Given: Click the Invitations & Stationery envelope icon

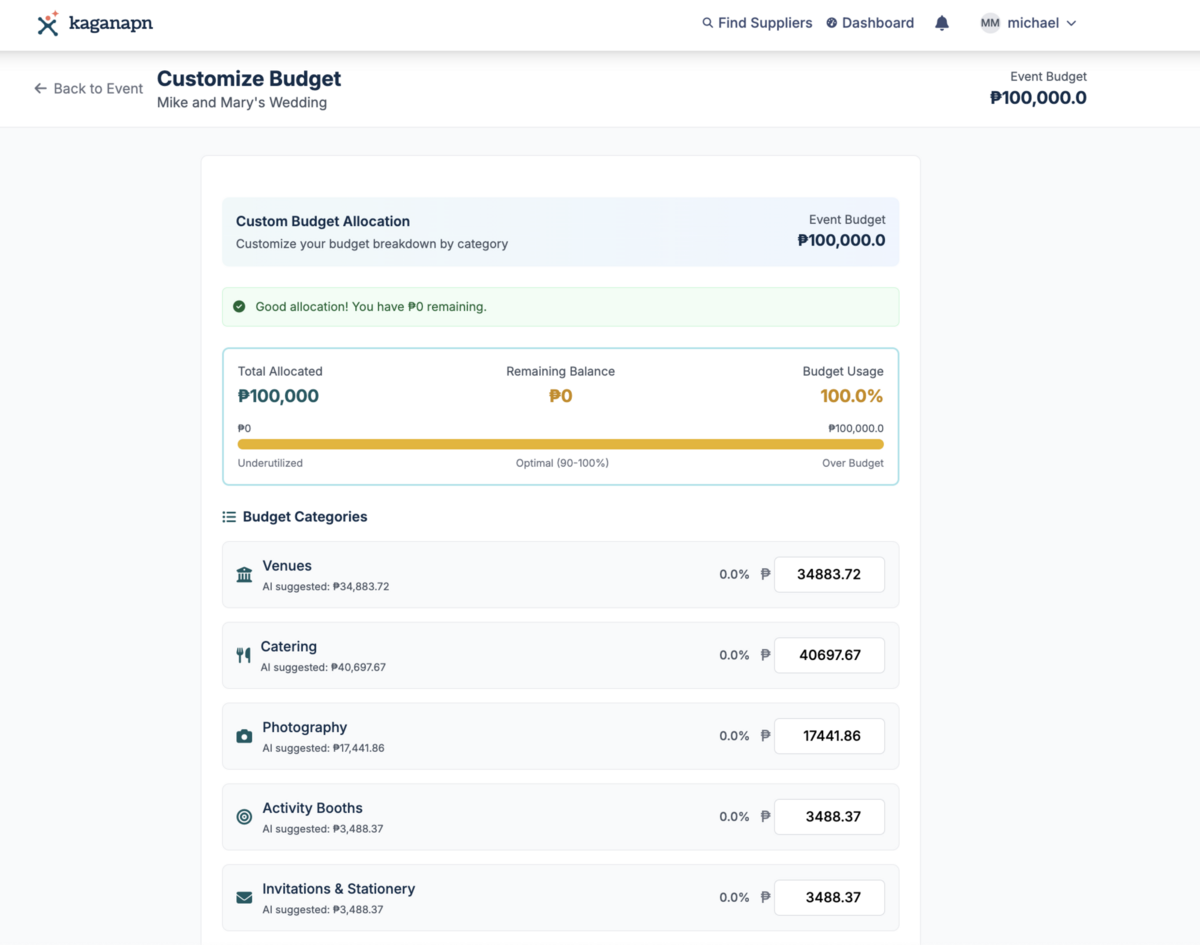Looking at the screenshot, I should pyautogui.click(x=243, y=897).
